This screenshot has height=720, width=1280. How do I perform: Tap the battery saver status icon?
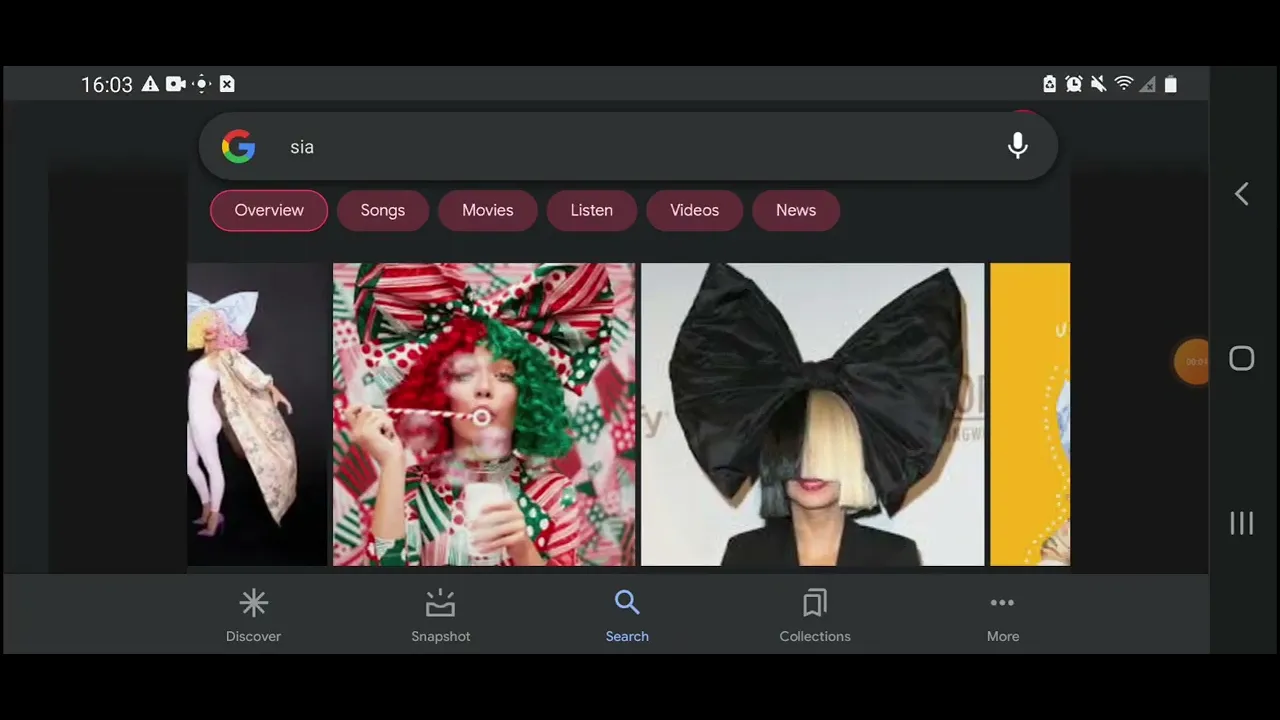tap(1049, 84)
